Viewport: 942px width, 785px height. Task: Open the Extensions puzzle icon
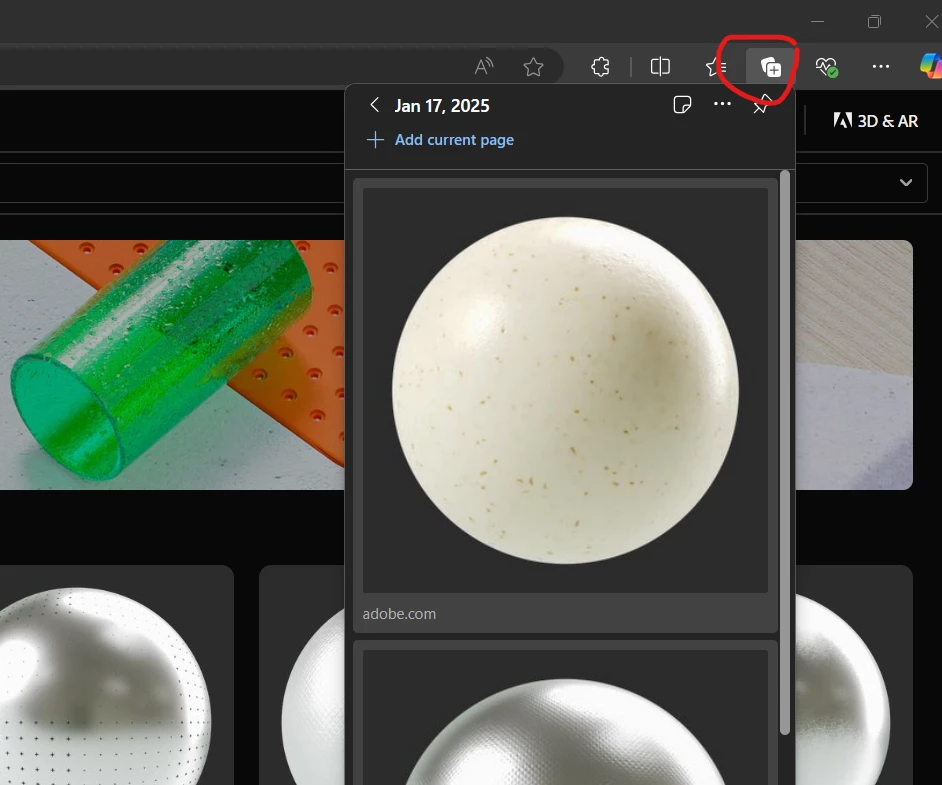pos(600,66)
